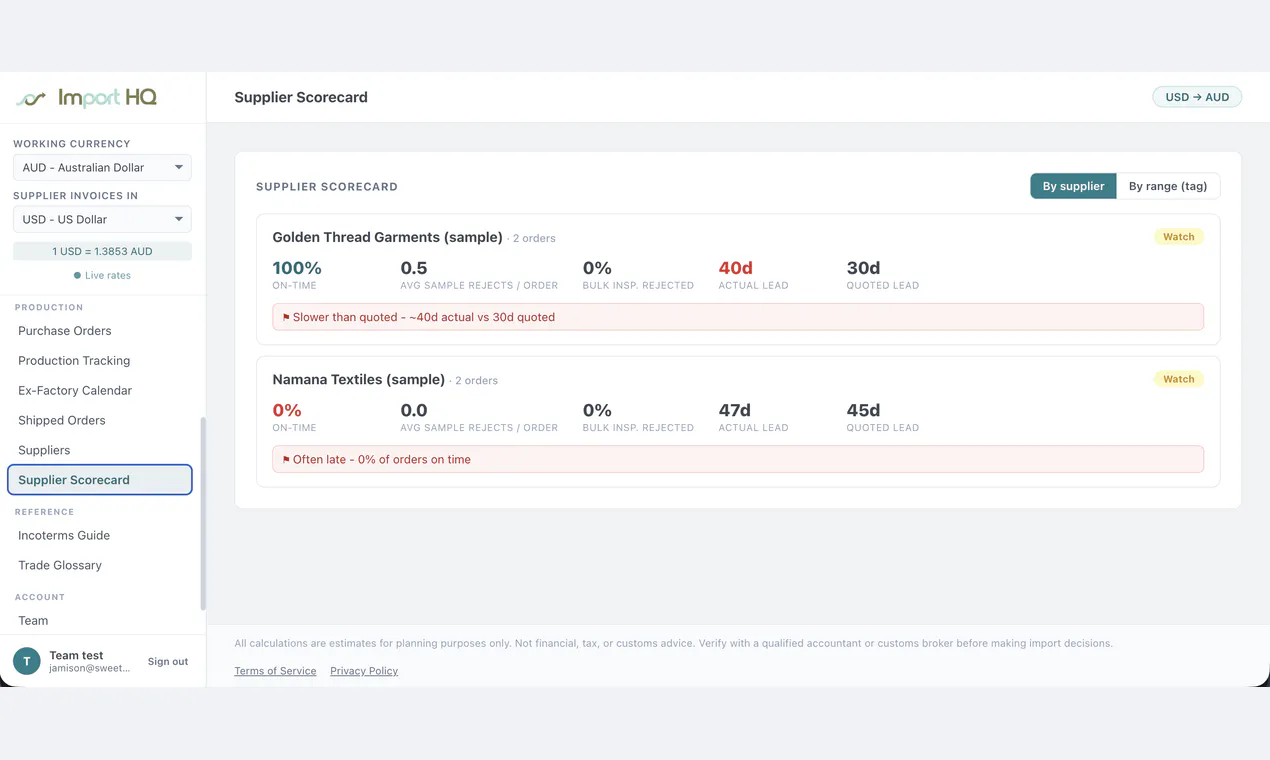Click the Golden Thread Garments (sample) name
Screen dimensions: 1270x760
click(x=387, y=237)
